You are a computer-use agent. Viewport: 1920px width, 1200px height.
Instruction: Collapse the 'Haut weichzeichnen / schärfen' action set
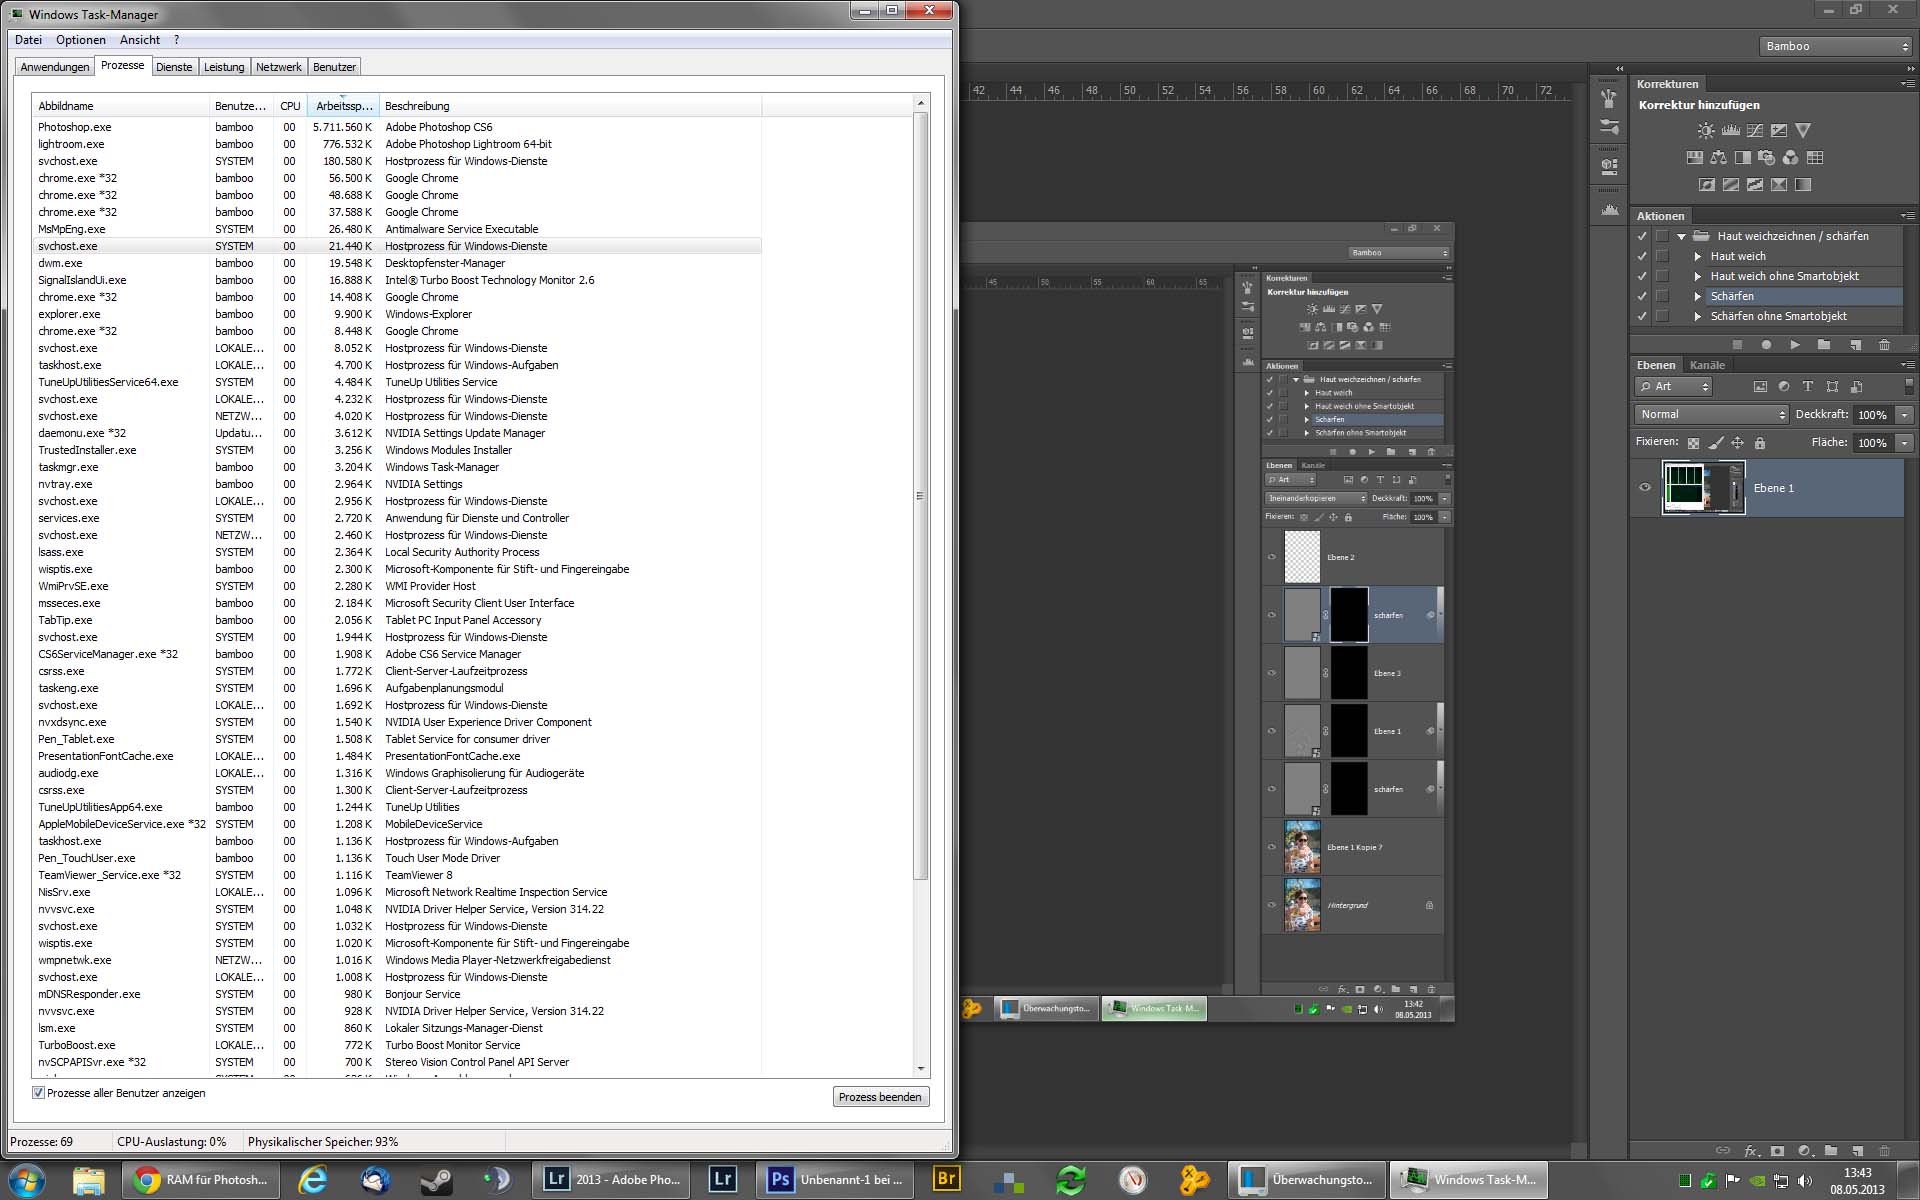pyautogui.click(x=1682, y=237)
